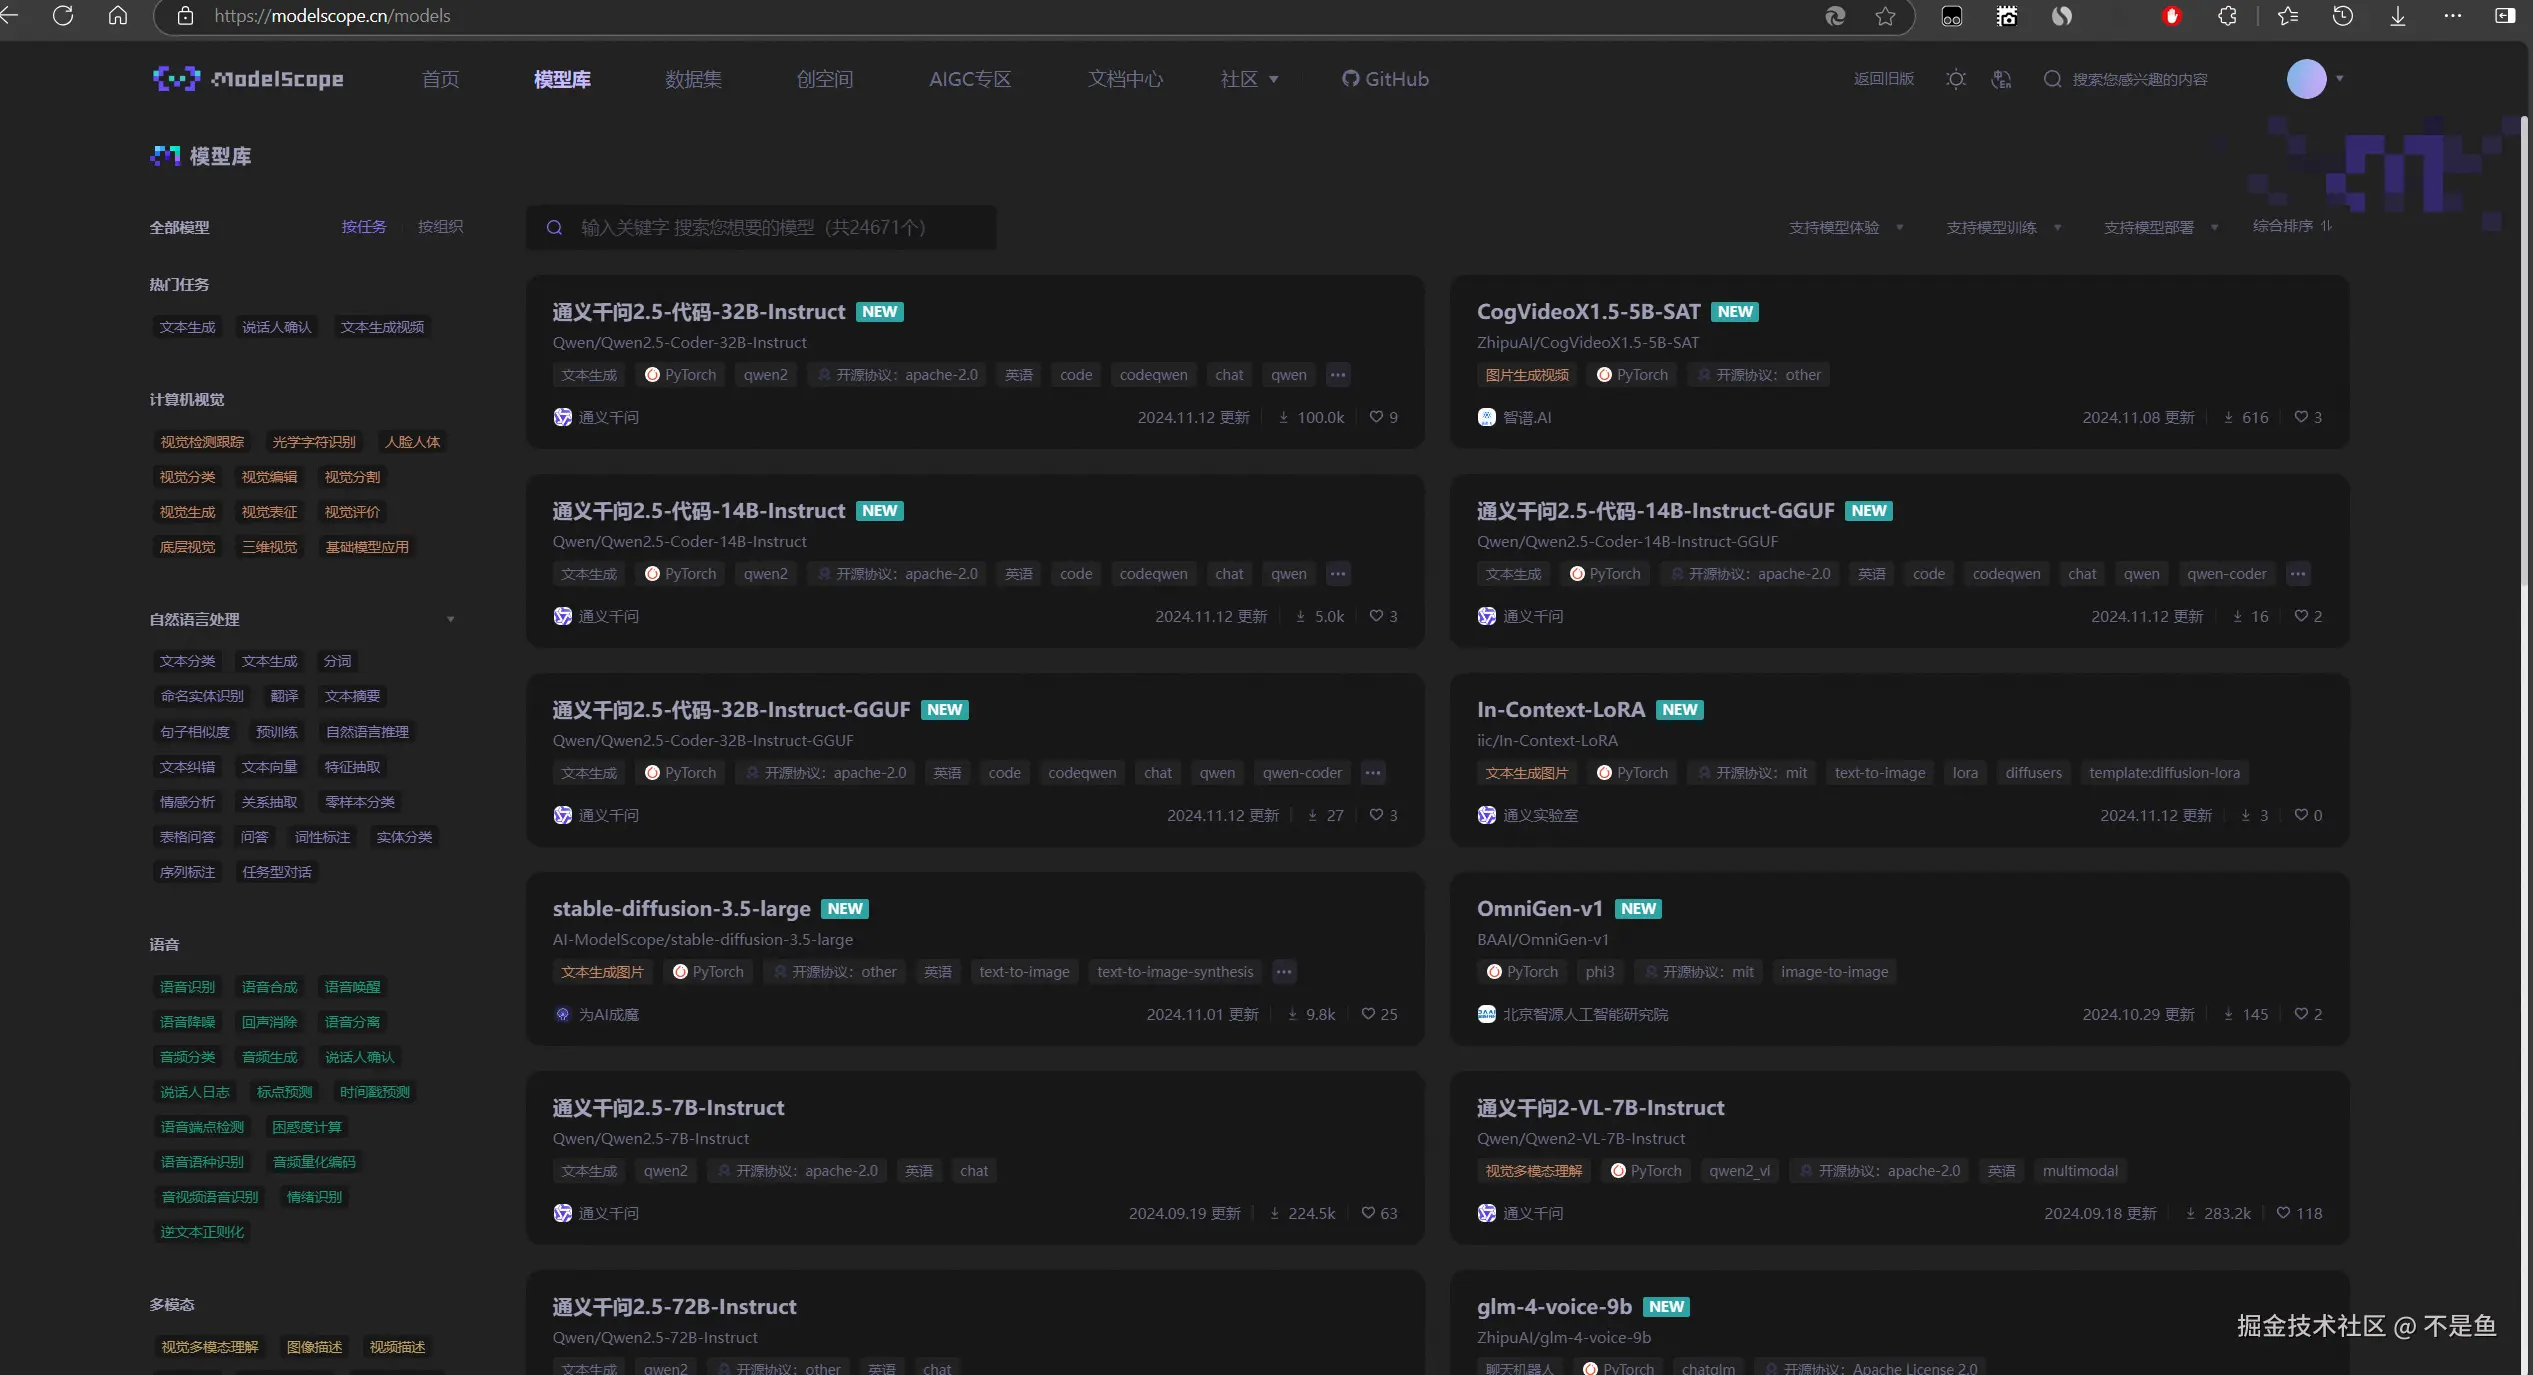
Task: Click the ellipsis tag on stable-diffusion-3.5-large card
Action: pos(1284,972)
